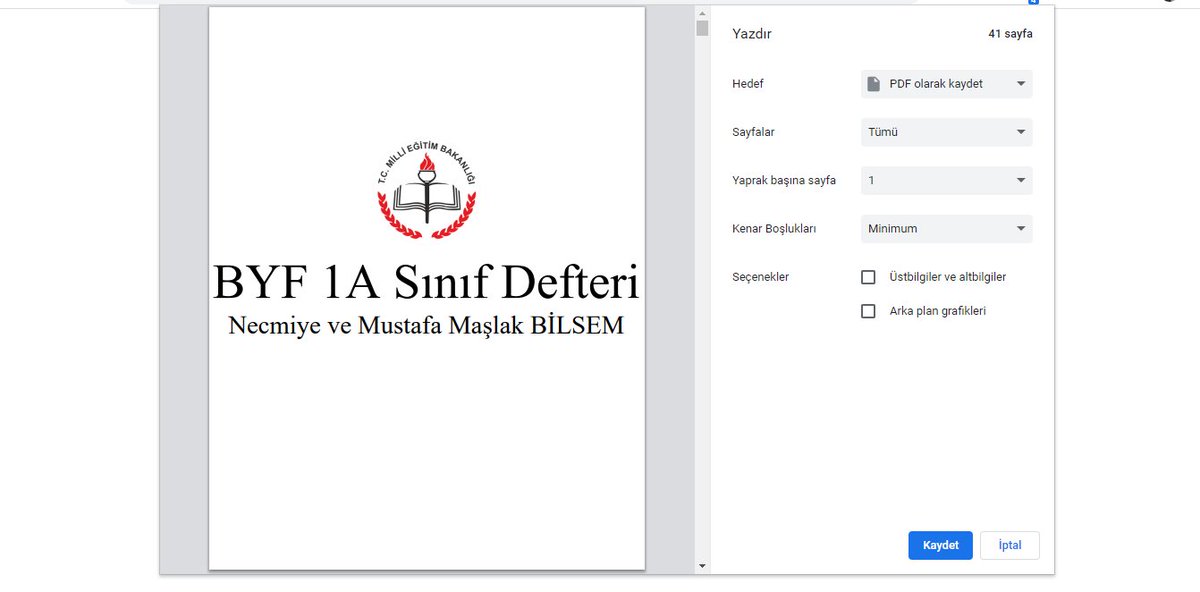Click the BYF 1A Sınıf Defteri title

click(x=426, y=282)
